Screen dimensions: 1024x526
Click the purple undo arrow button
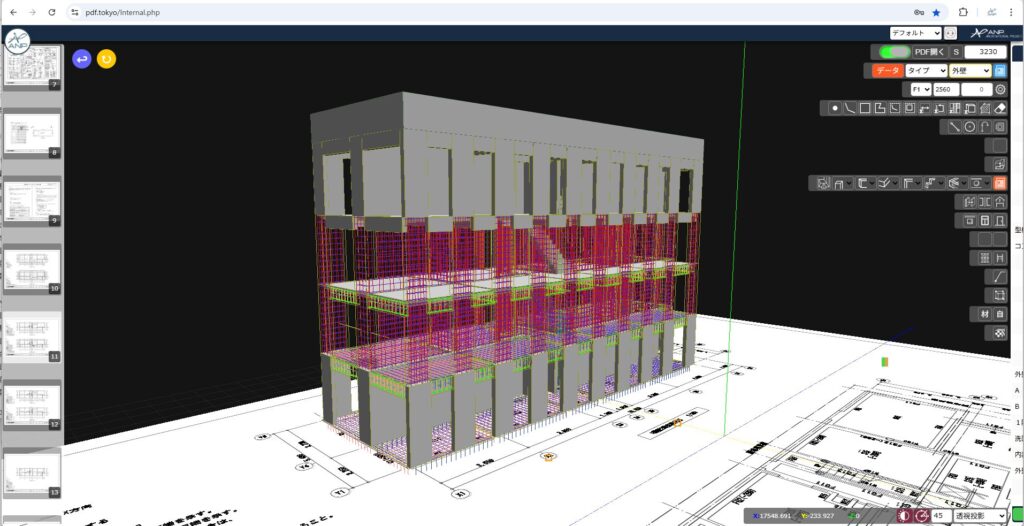coord(82,59)
